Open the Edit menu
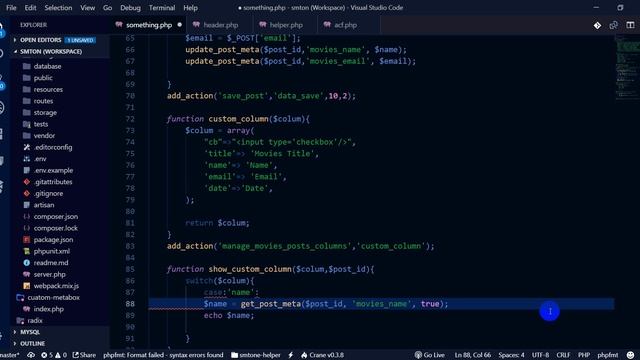Image resolution: width=640 pixels, height=360 pixels. [30, 8]
